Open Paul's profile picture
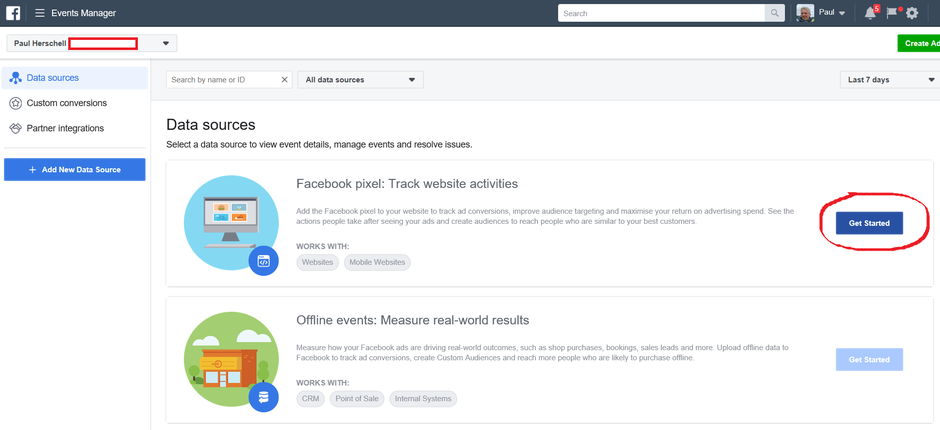The height and width of the screenshot is (430, 940). (805, 13)
